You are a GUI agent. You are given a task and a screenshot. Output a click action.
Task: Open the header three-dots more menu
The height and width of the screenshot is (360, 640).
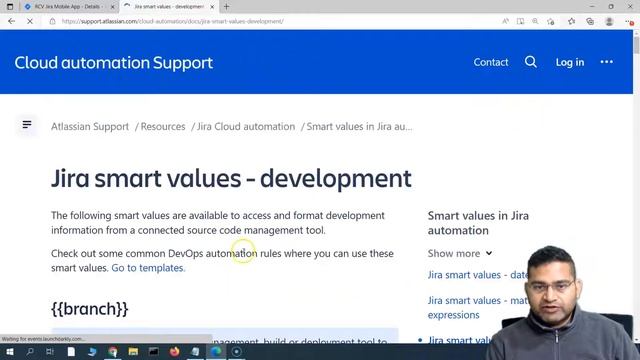(607, 62)
